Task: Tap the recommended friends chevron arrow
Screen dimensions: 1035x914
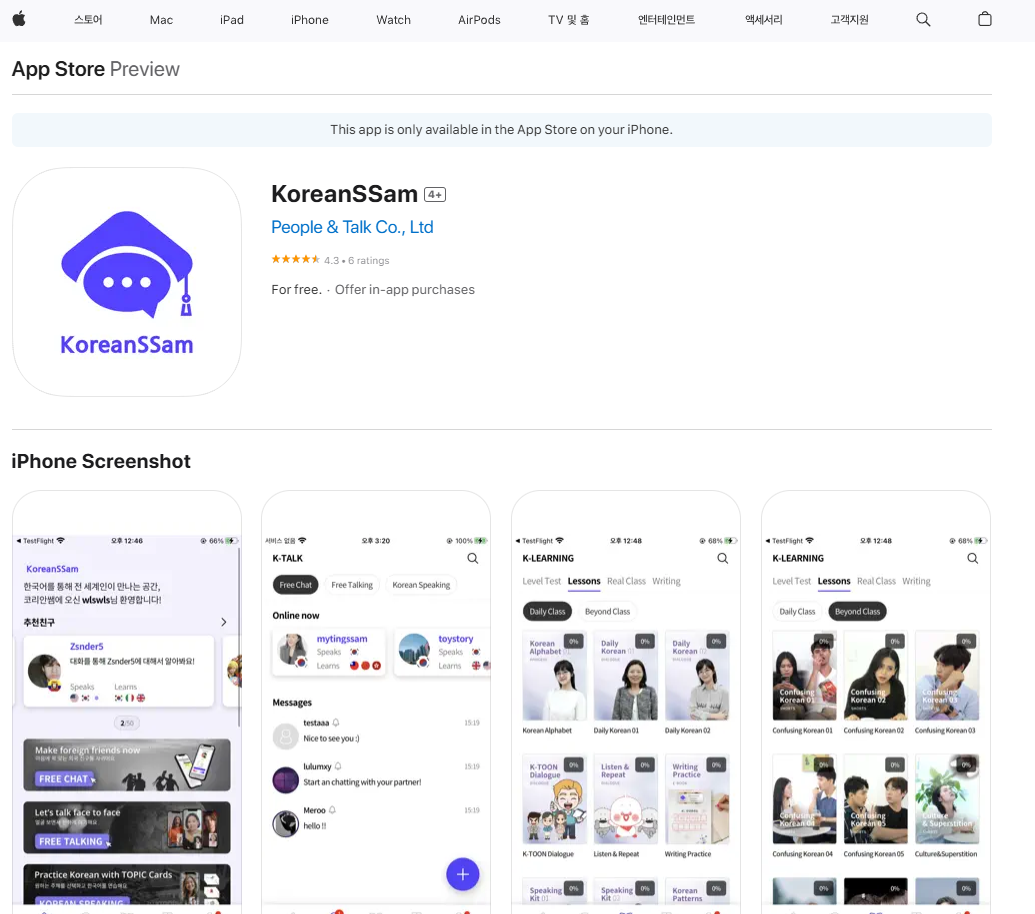Action: click(224, 622)
